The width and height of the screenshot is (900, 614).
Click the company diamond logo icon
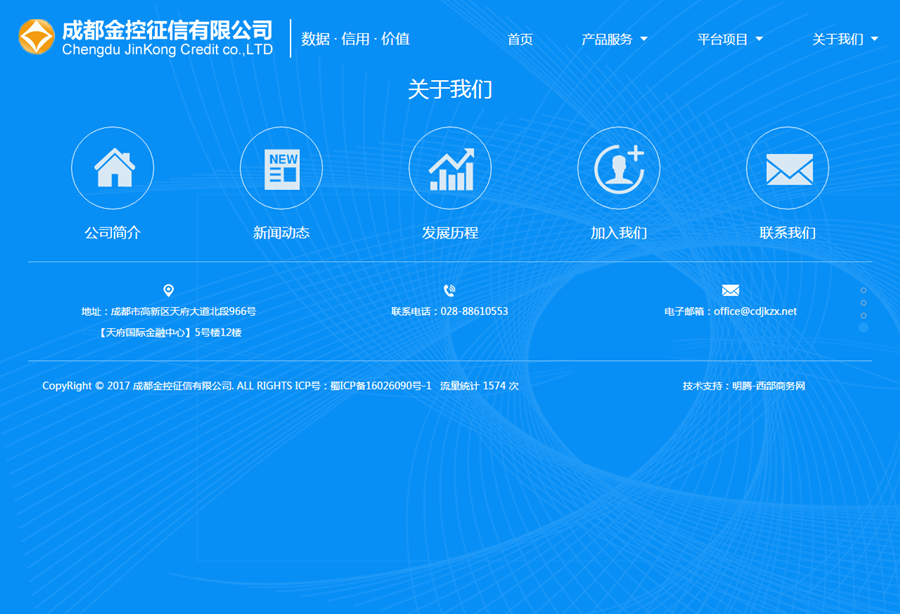[x=37, y=37]
